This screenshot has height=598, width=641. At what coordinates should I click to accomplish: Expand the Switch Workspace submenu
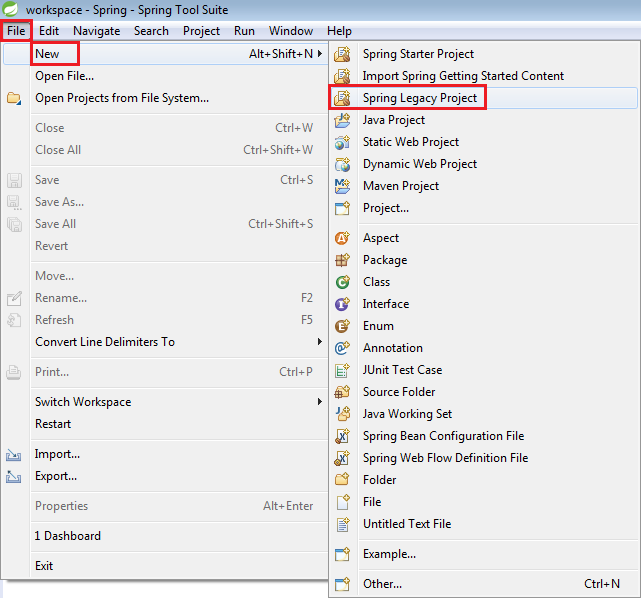click(320, 402)
